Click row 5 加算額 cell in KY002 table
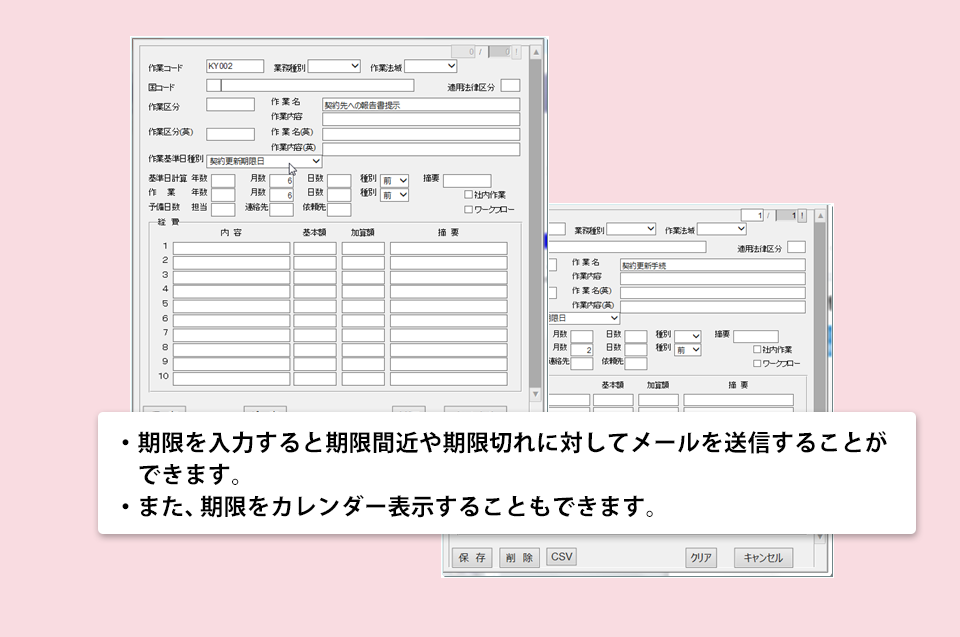Screen dimensions: 960x637 click(363, 306)
